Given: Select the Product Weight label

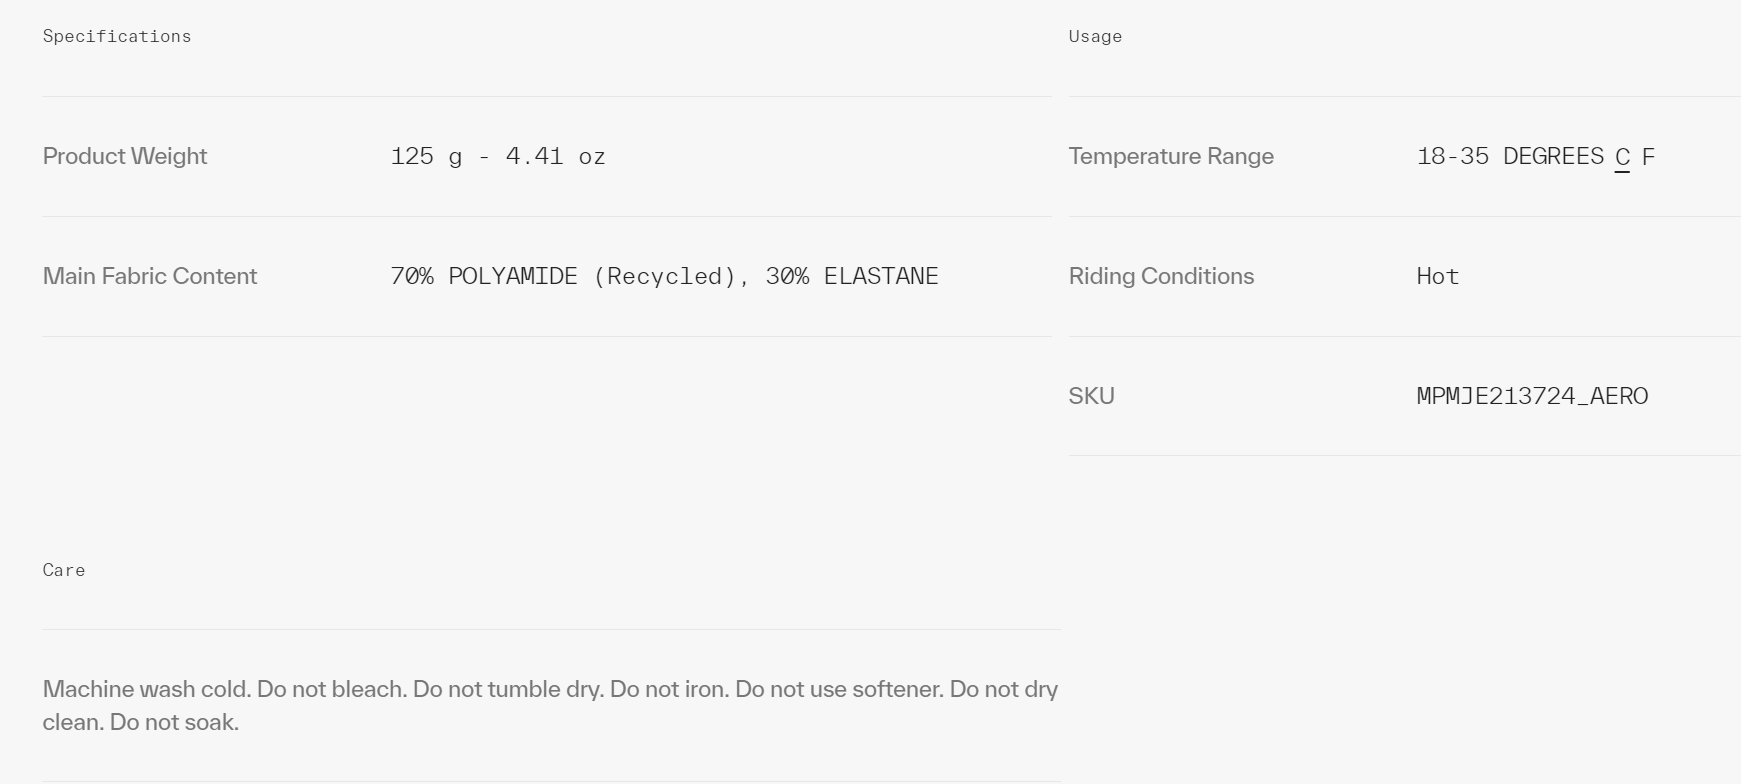Looking at the screenshot, I should [x=125, y=156].
